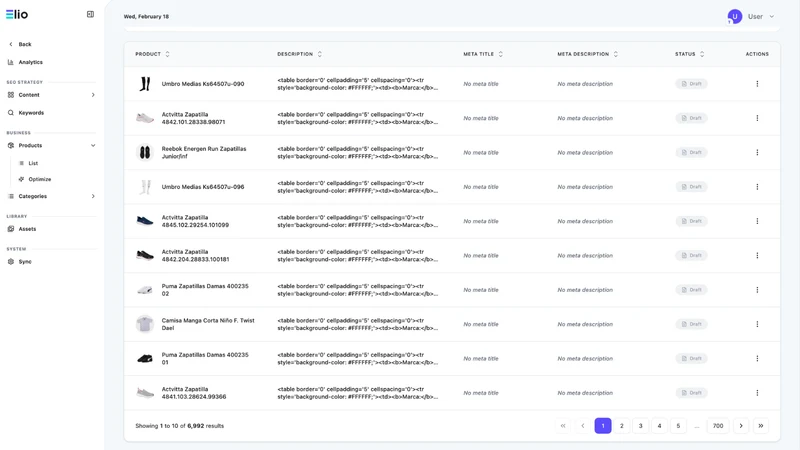The image size is (800, 450).
Task: Open the Products Optimize submenu
Action: [40, 179]
